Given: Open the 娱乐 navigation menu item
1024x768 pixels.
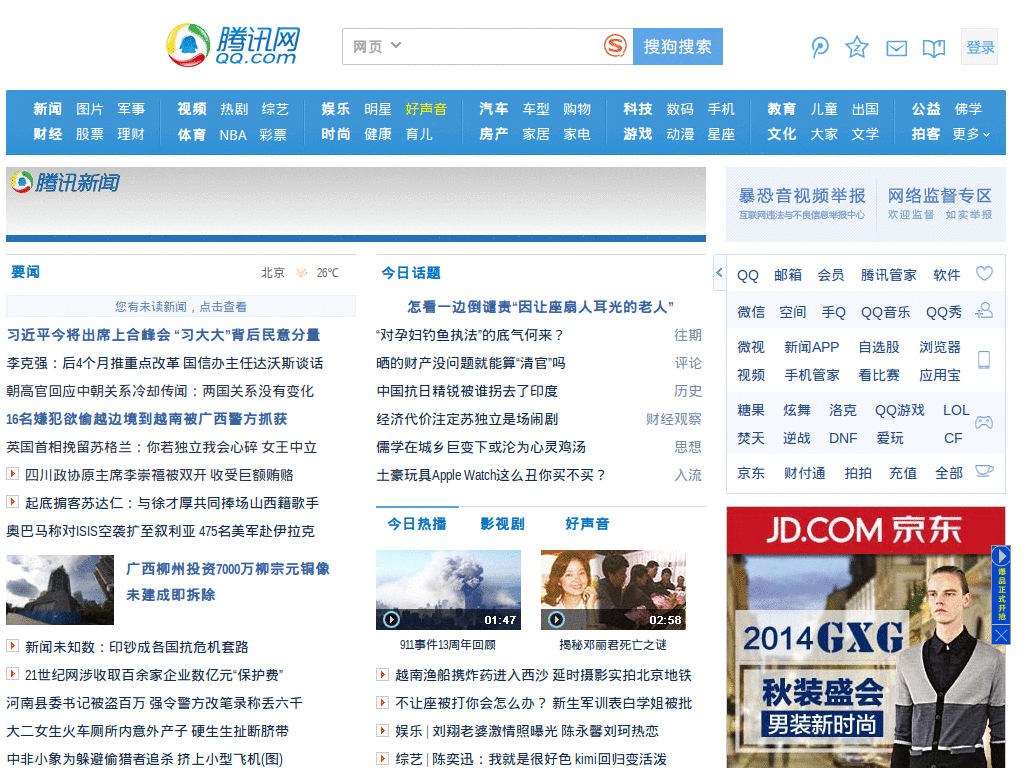Looking at the screenshot, I should tap(336, 109).
